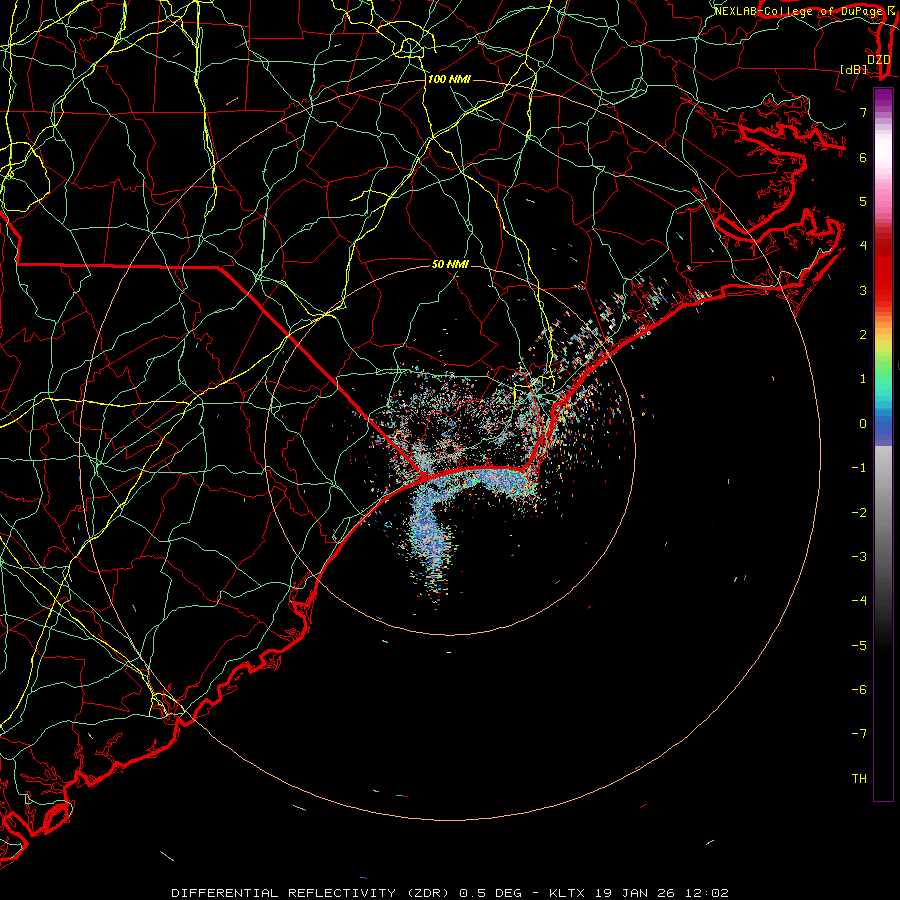Viewport: 900px width, 900px height.
Task: Click the "TH" label on the color scale
Action: (x=859, y=779)
